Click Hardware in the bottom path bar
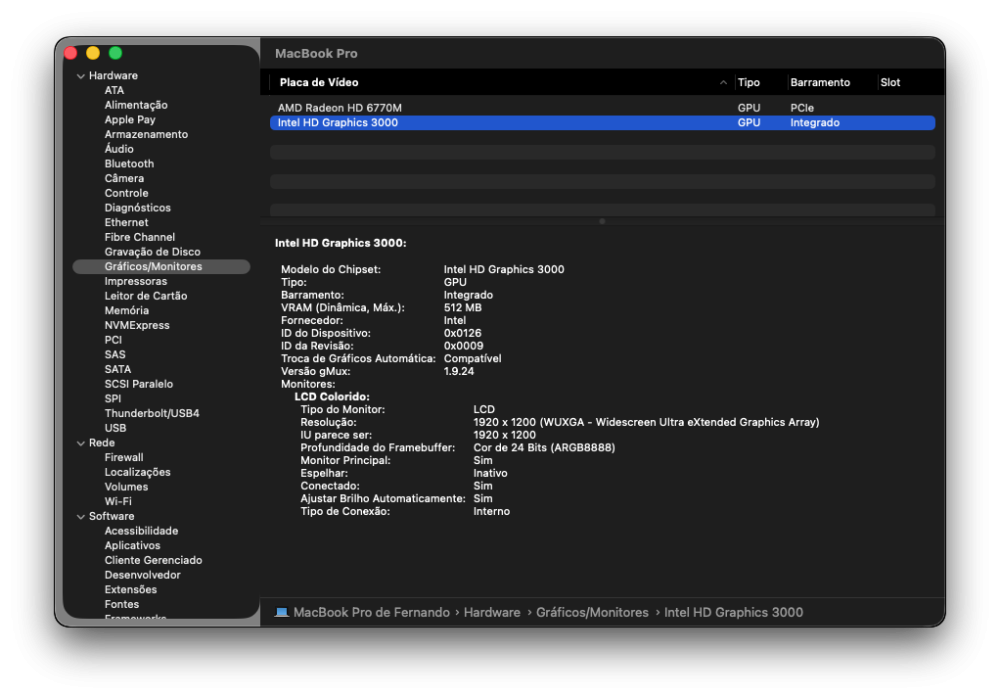Screen dimensions: 1000x699 coord(492,612)
